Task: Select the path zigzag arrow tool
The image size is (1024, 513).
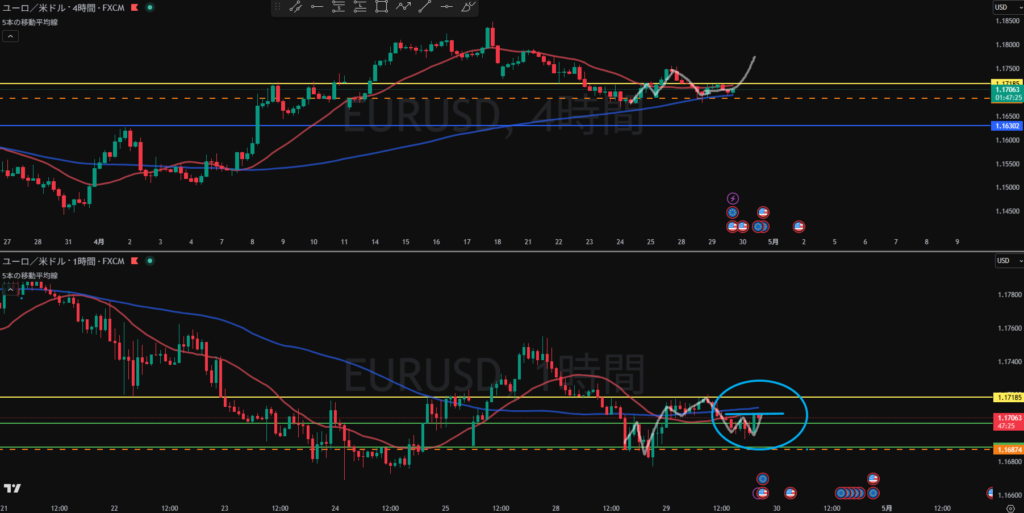Action: tap(404, 7)
